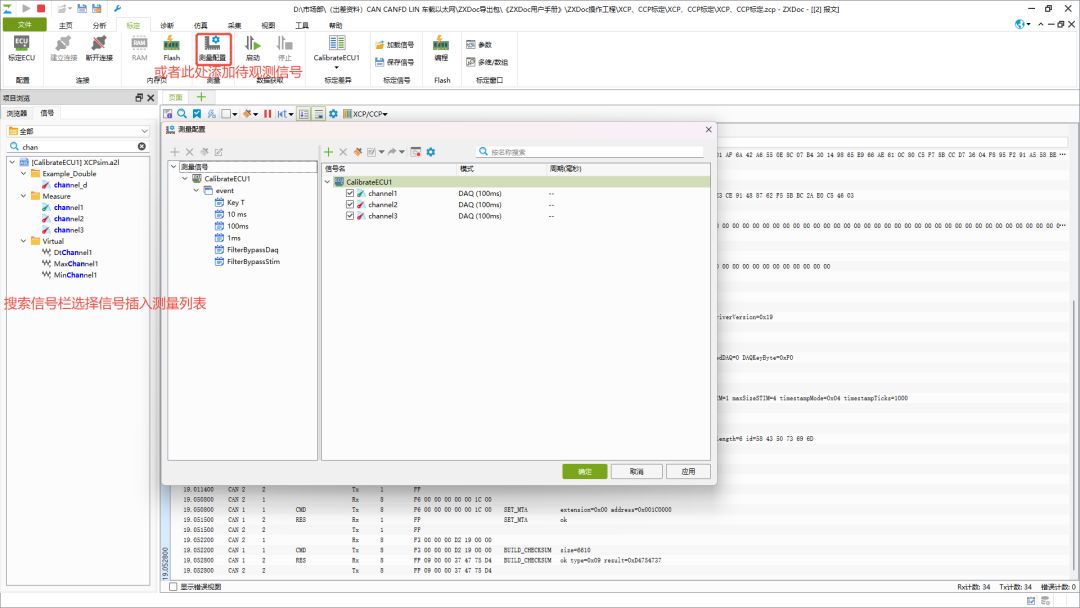Click the broom clear icon in dialog right toolbar
The image size is (1080, 608).
pos(357,152)
